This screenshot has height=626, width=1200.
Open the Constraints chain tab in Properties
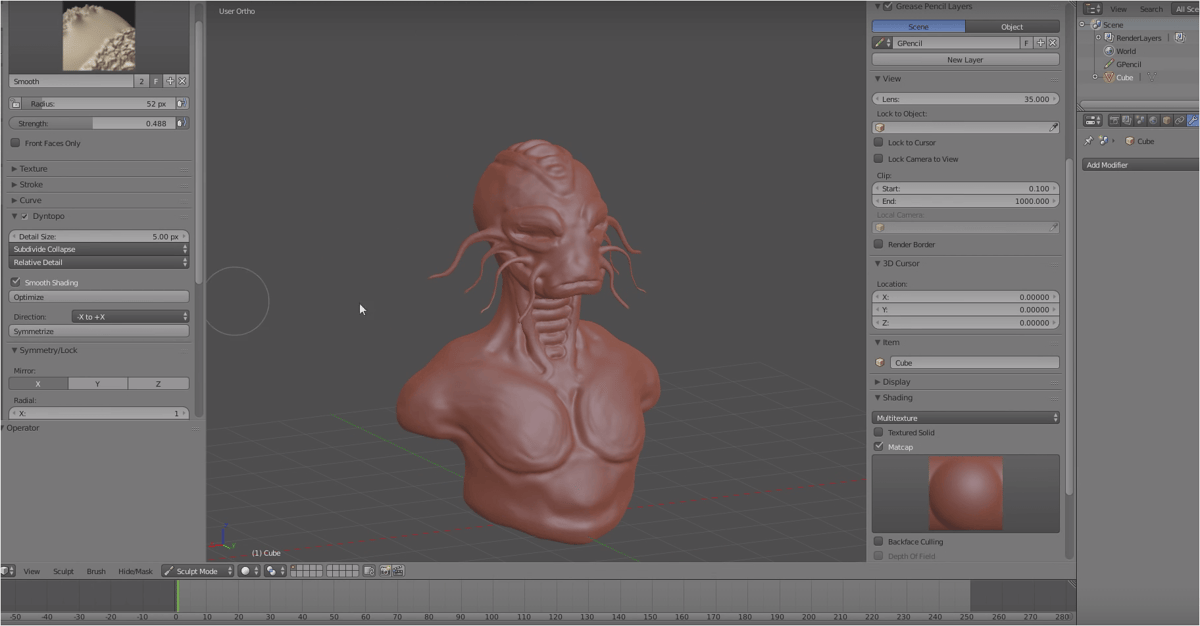coord(1180,120)
